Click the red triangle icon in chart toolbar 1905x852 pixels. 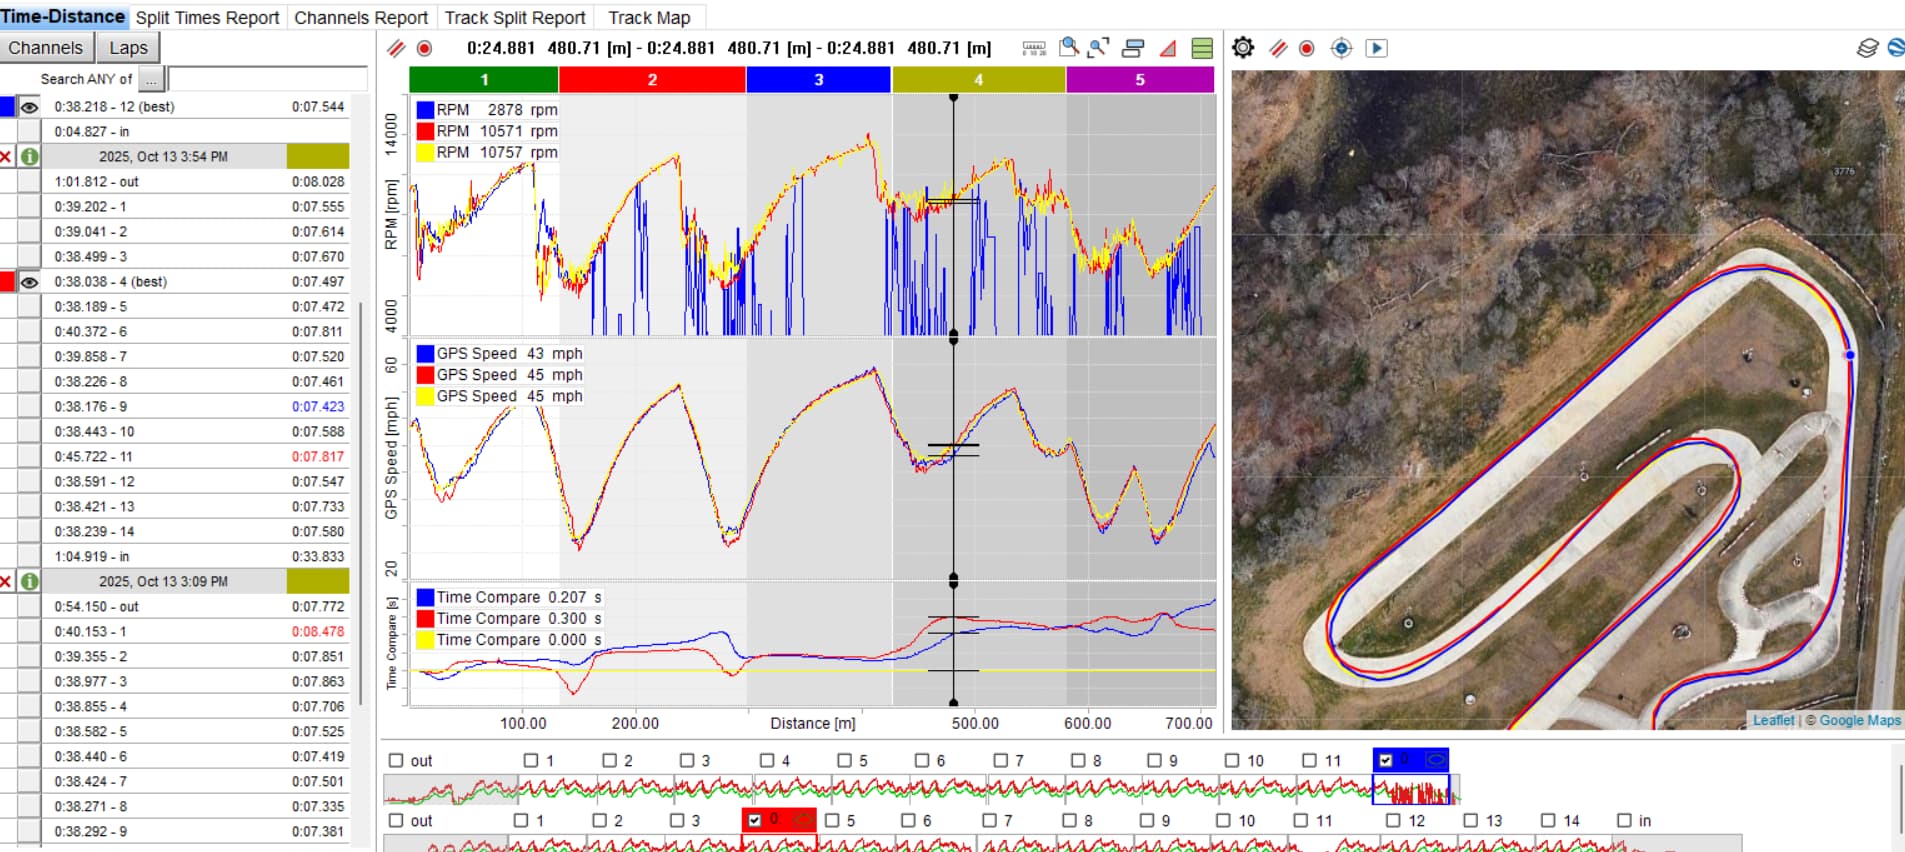1167,48
